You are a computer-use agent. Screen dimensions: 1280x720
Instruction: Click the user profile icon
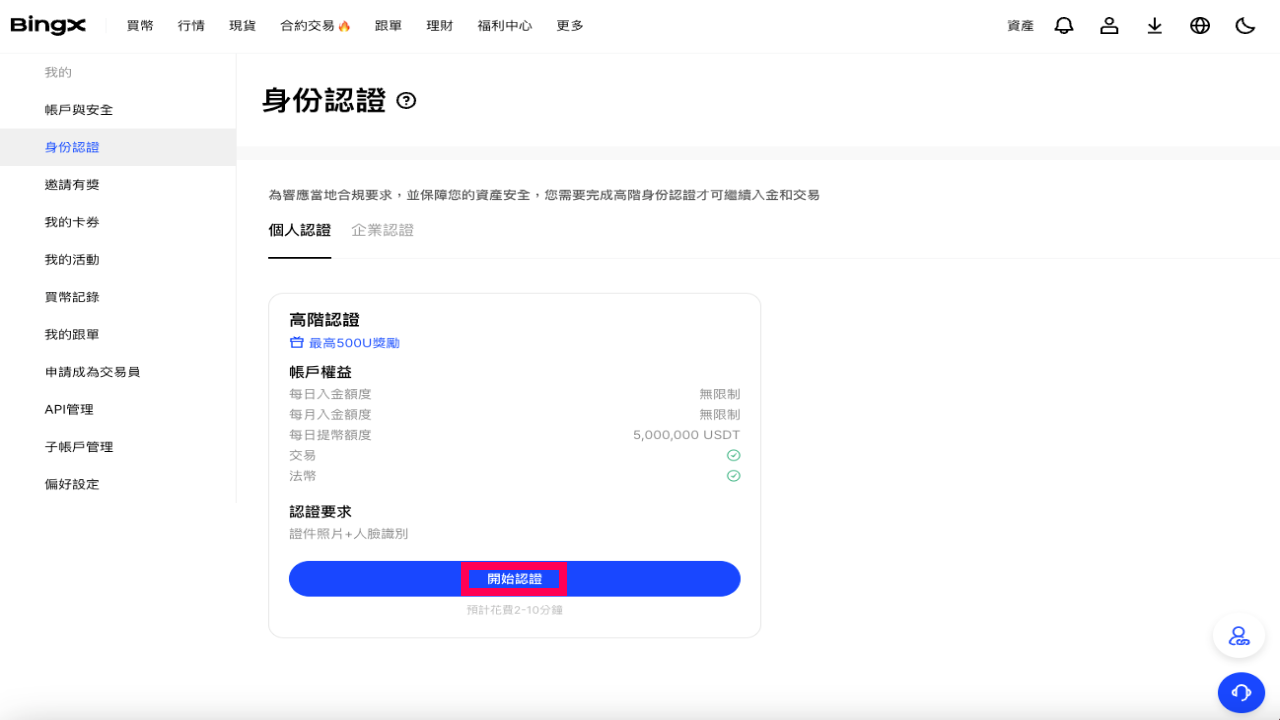click(x=1109, y=25)
